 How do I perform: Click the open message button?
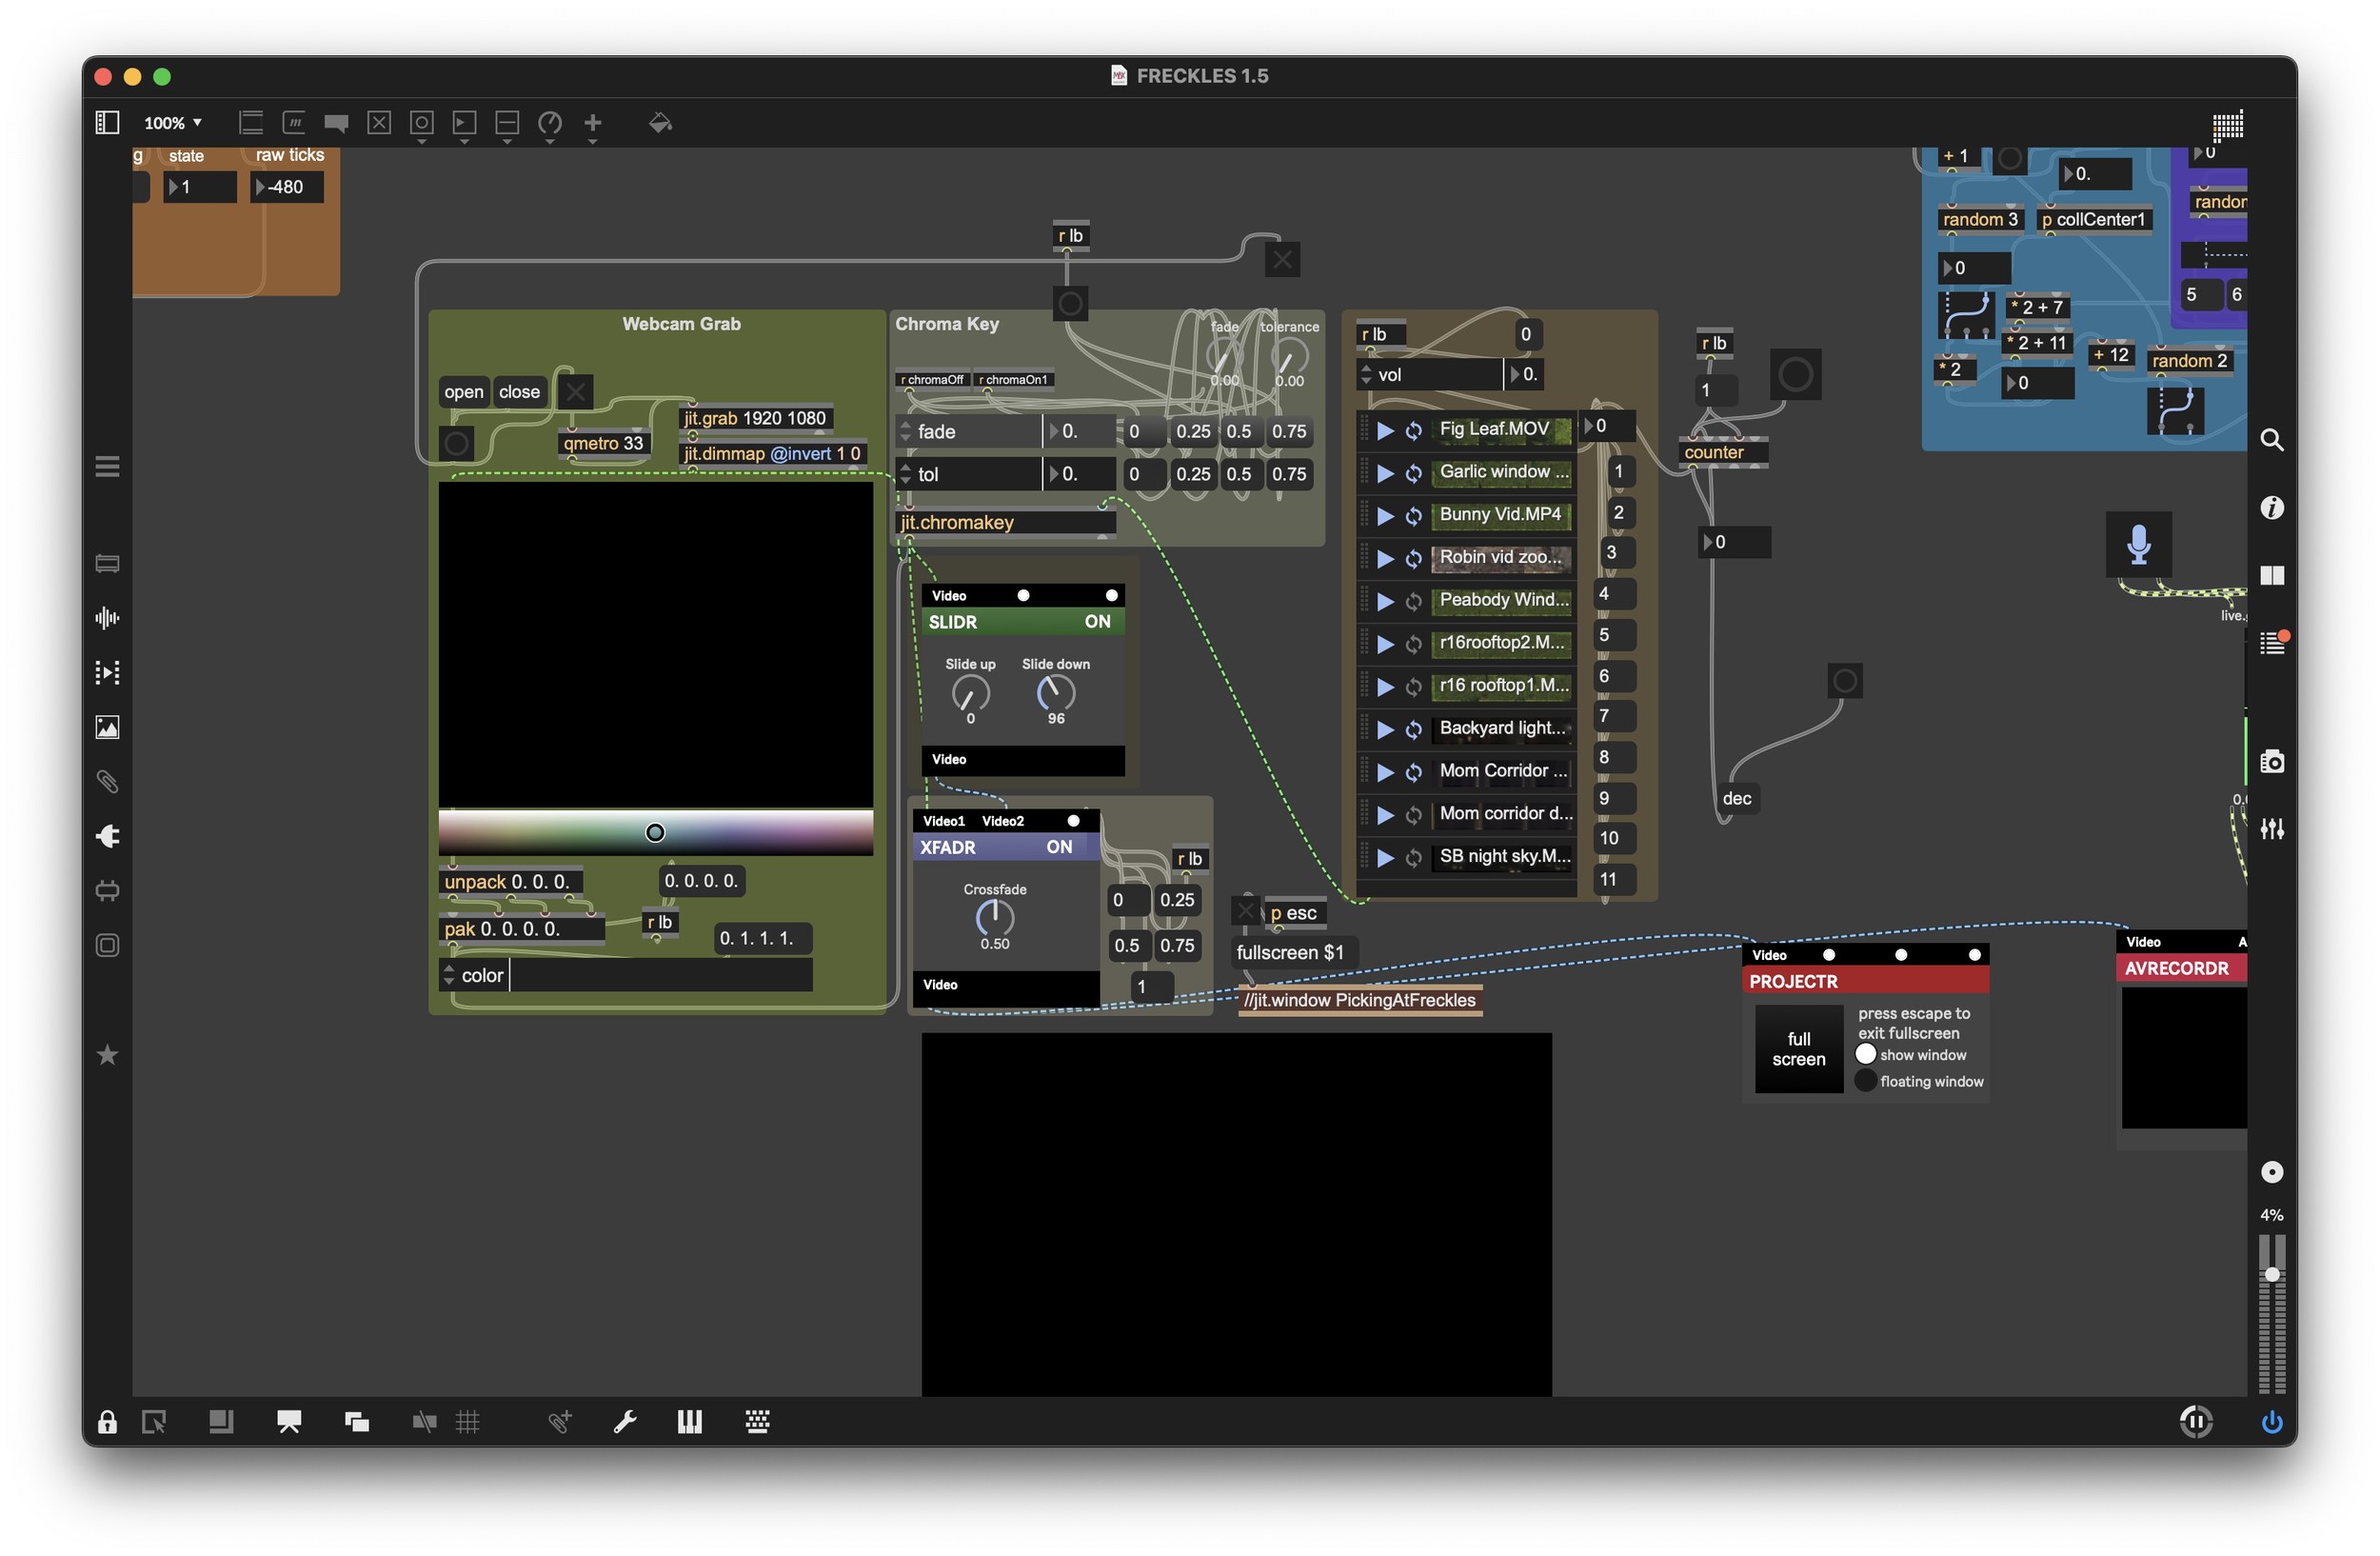463,392
